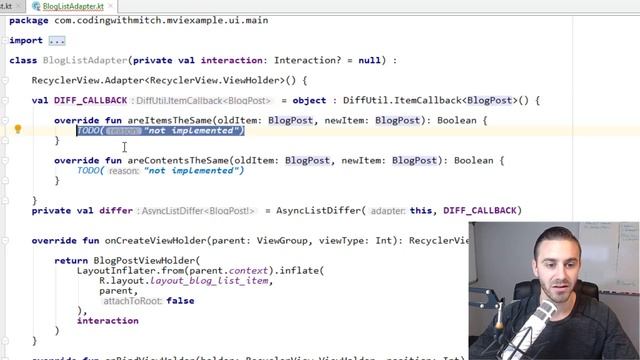This screenshot has height=360, width=640.
Task: Click the interaction argument passed to BlogPostViewHolder
Action: [108, 321]
